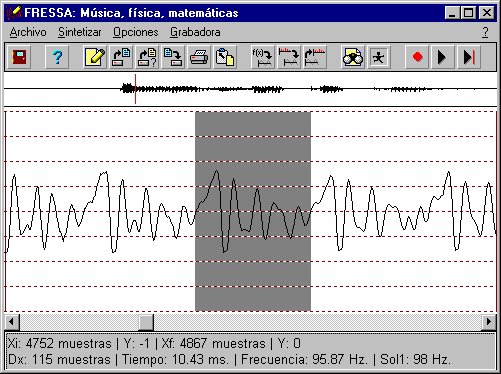Viewport: 501px width, 374px height.
Task: Click inside the gray selected waveform region
Action: click(253, 211)
